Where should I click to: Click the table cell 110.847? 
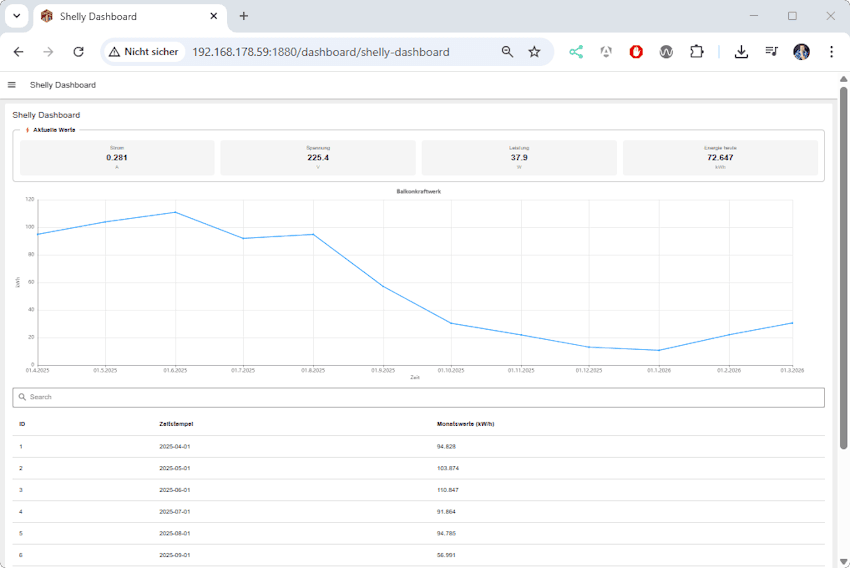tap(448, 490)
